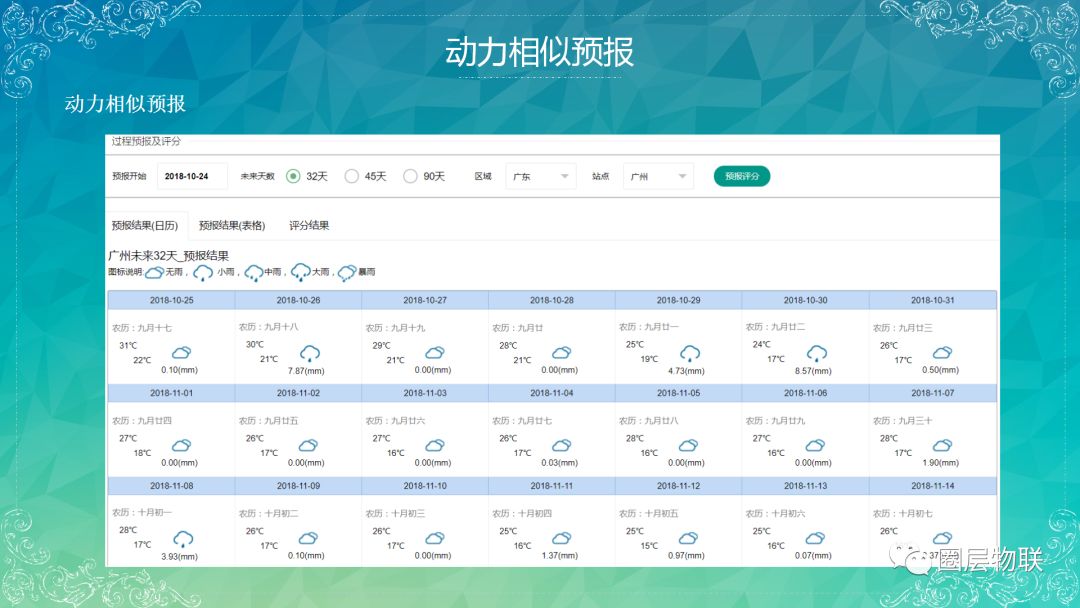The width and height of the screenshot is (1080, 608).
Task: Switch to the 预报结果(日历) tab
Action: pos(145,225)
